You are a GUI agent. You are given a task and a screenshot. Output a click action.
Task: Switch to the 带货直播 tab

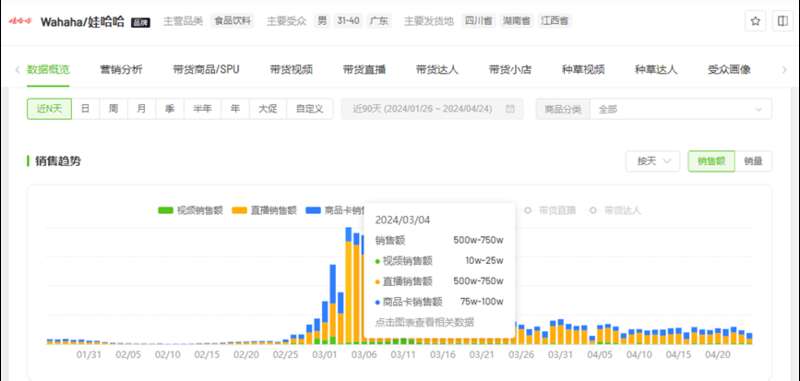364,70
